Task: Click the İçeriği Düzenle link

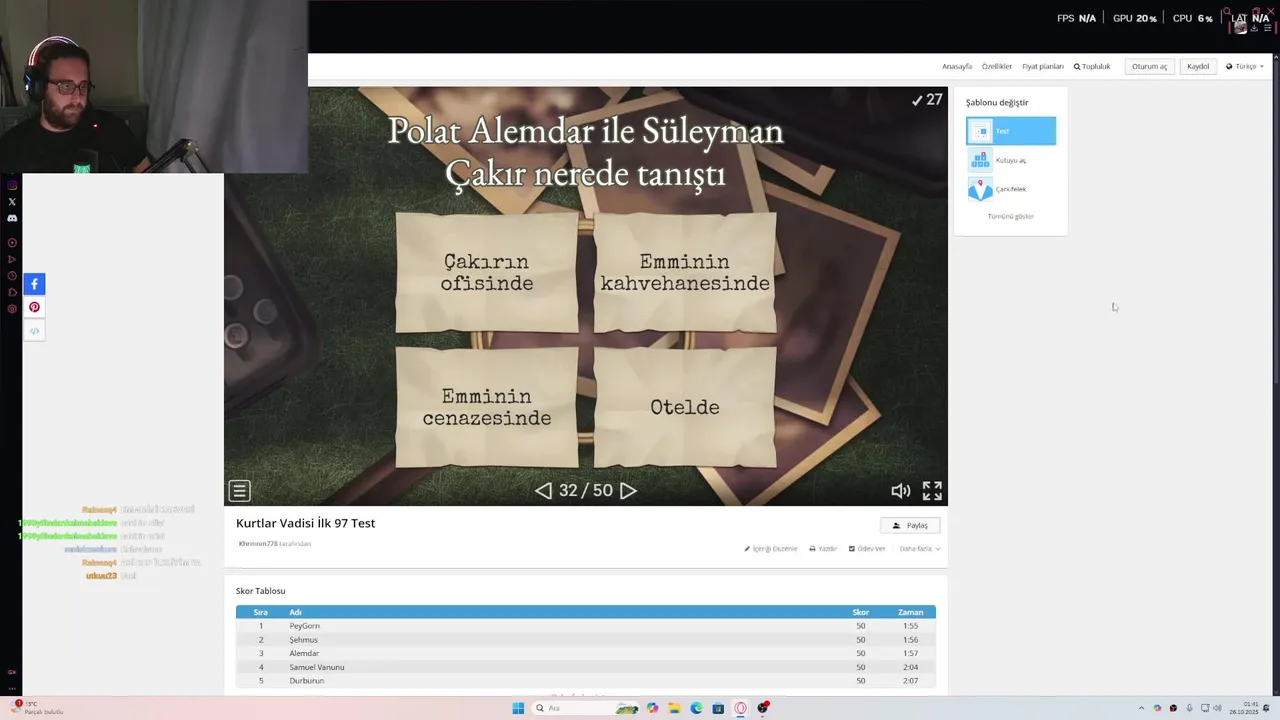Action: pos(771,549)
